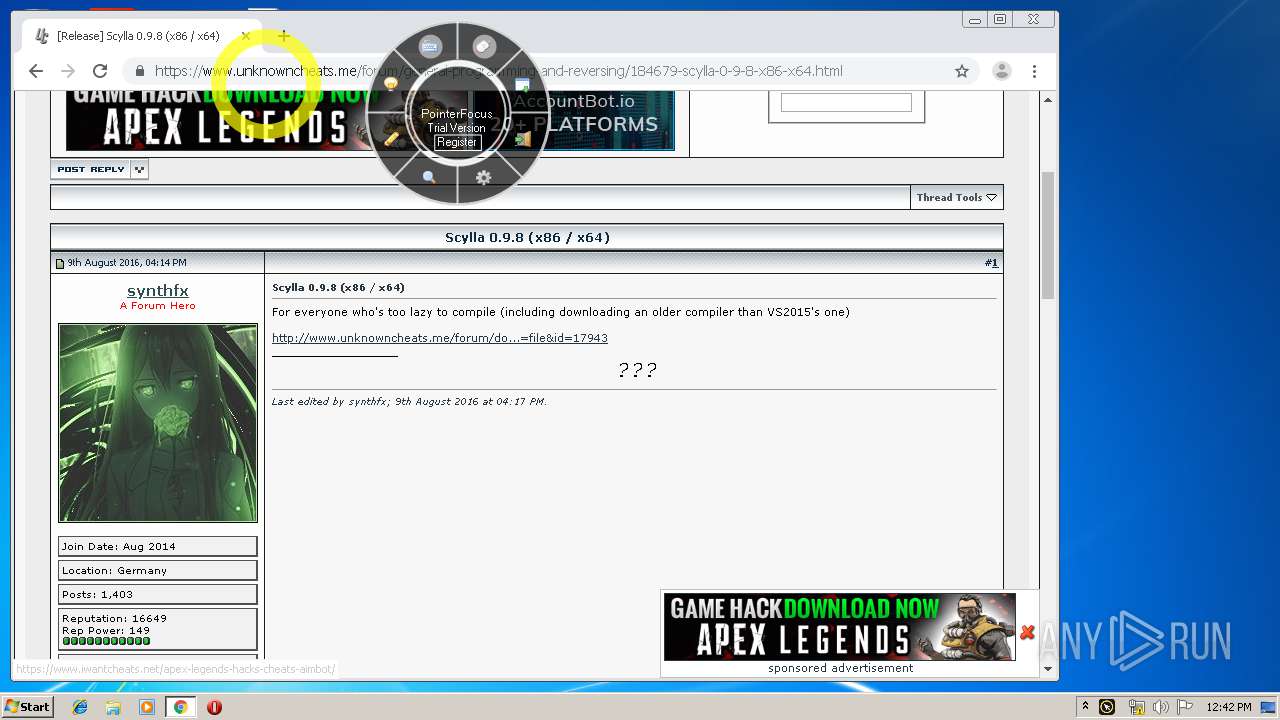Go back in Chrome
The height and width of the screenshot is (720, 1280).
(36, 71)
